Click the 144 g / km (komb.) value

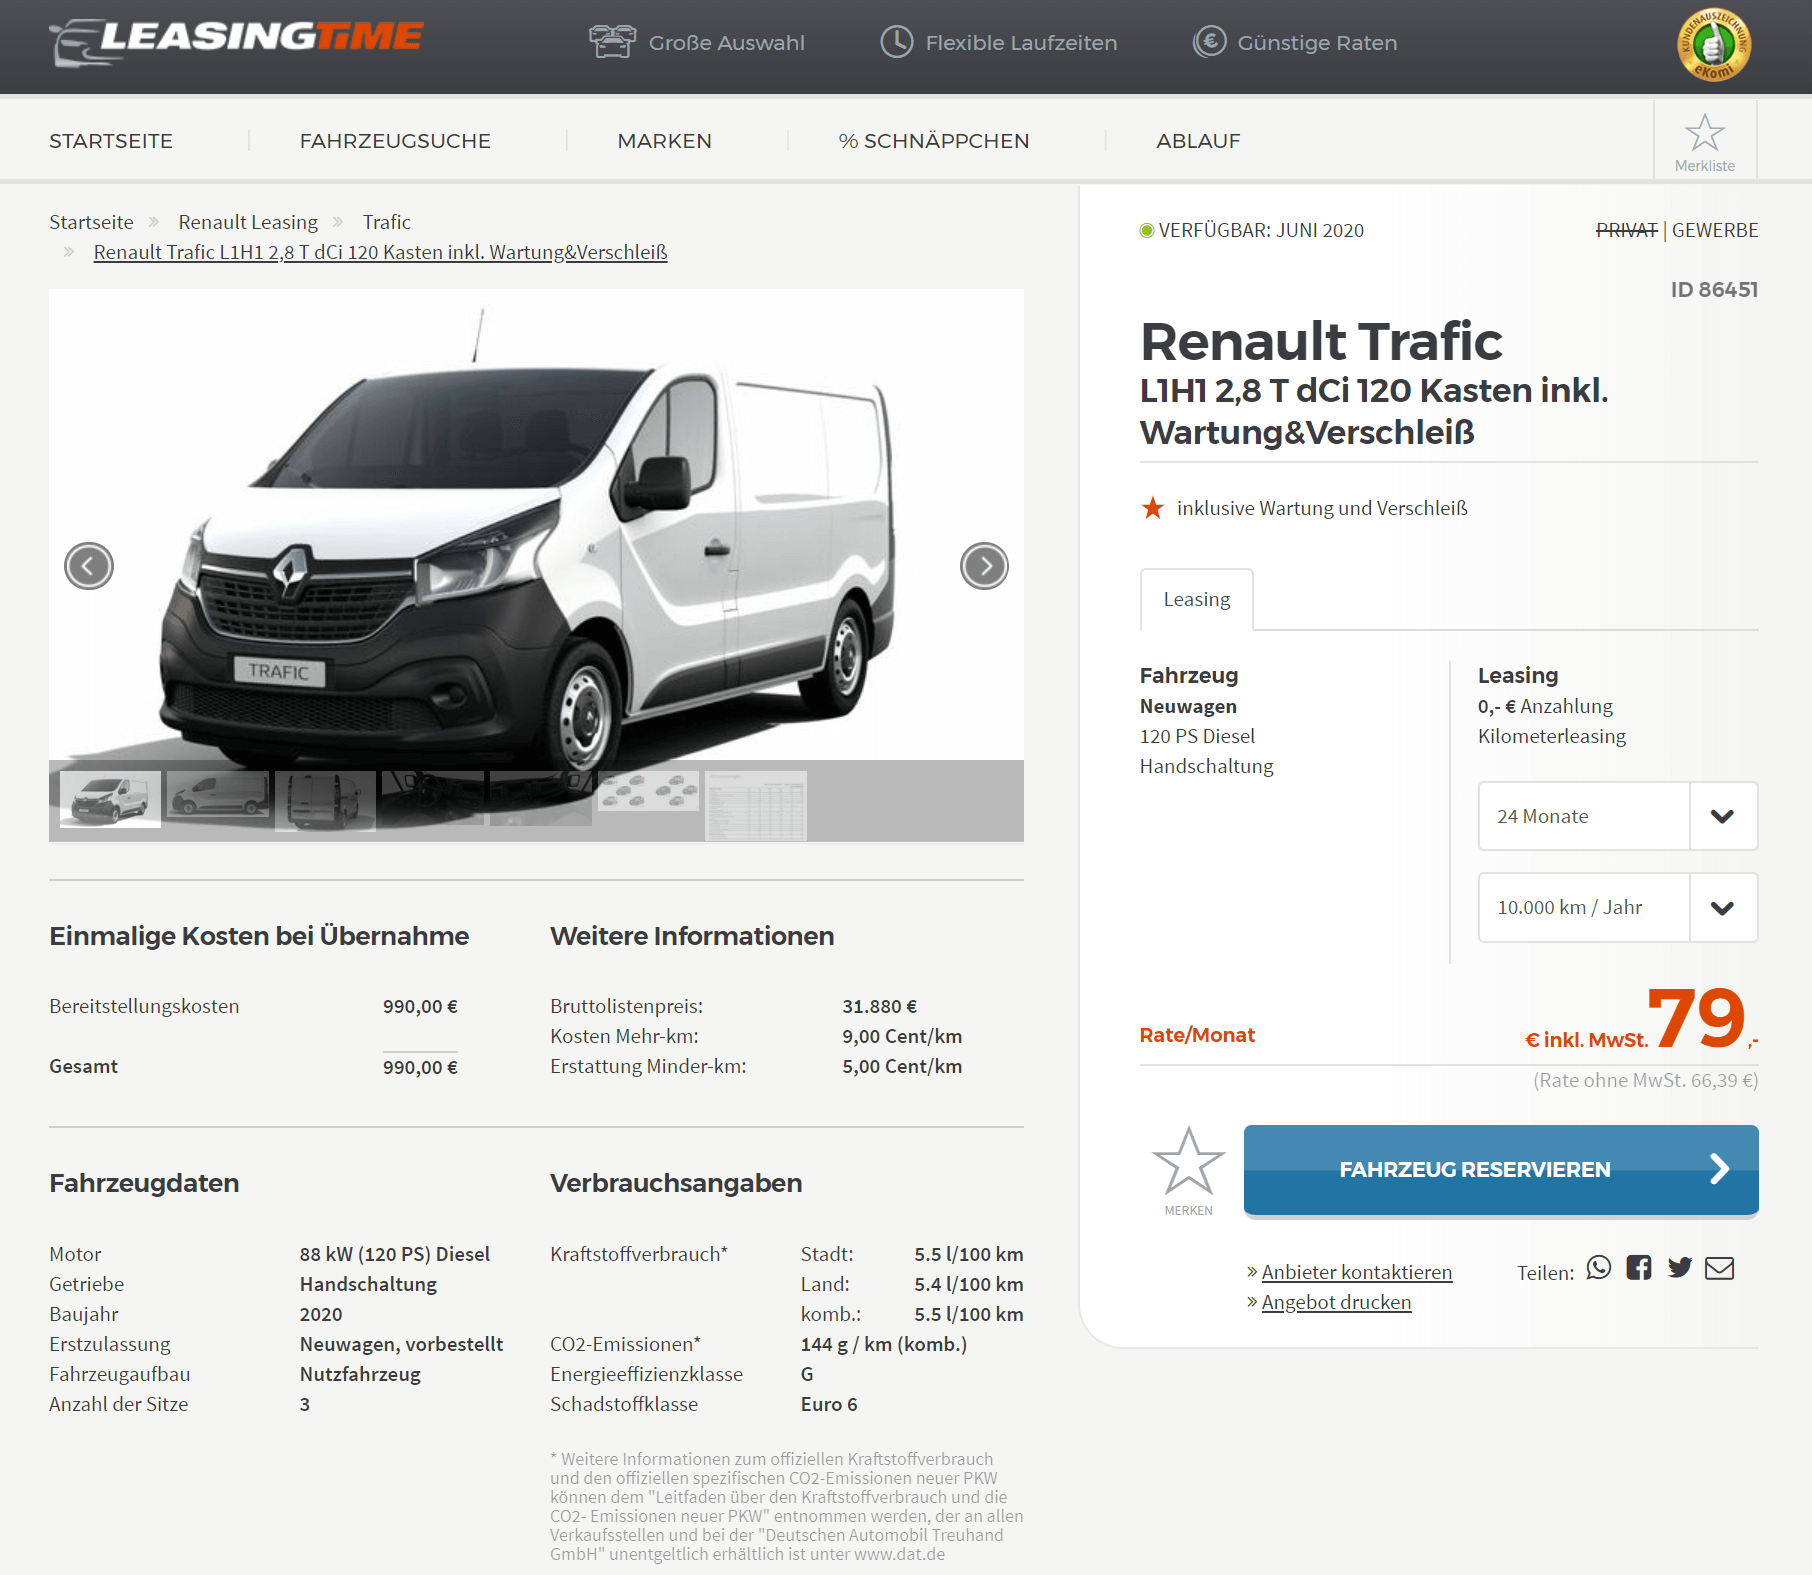click(x=884, y=1344)
